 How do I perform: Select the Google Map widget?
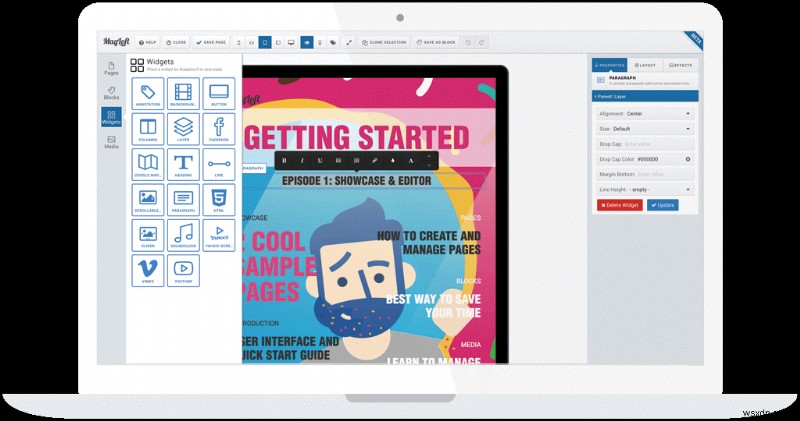(x=148, y=164)
